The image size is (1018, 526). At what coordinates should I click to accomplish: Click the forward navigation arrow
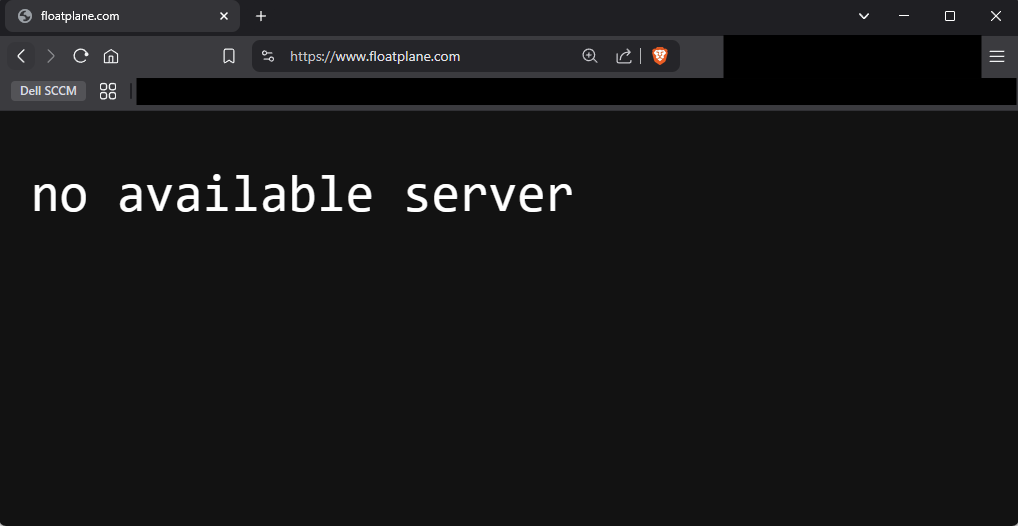click(51, 56)
